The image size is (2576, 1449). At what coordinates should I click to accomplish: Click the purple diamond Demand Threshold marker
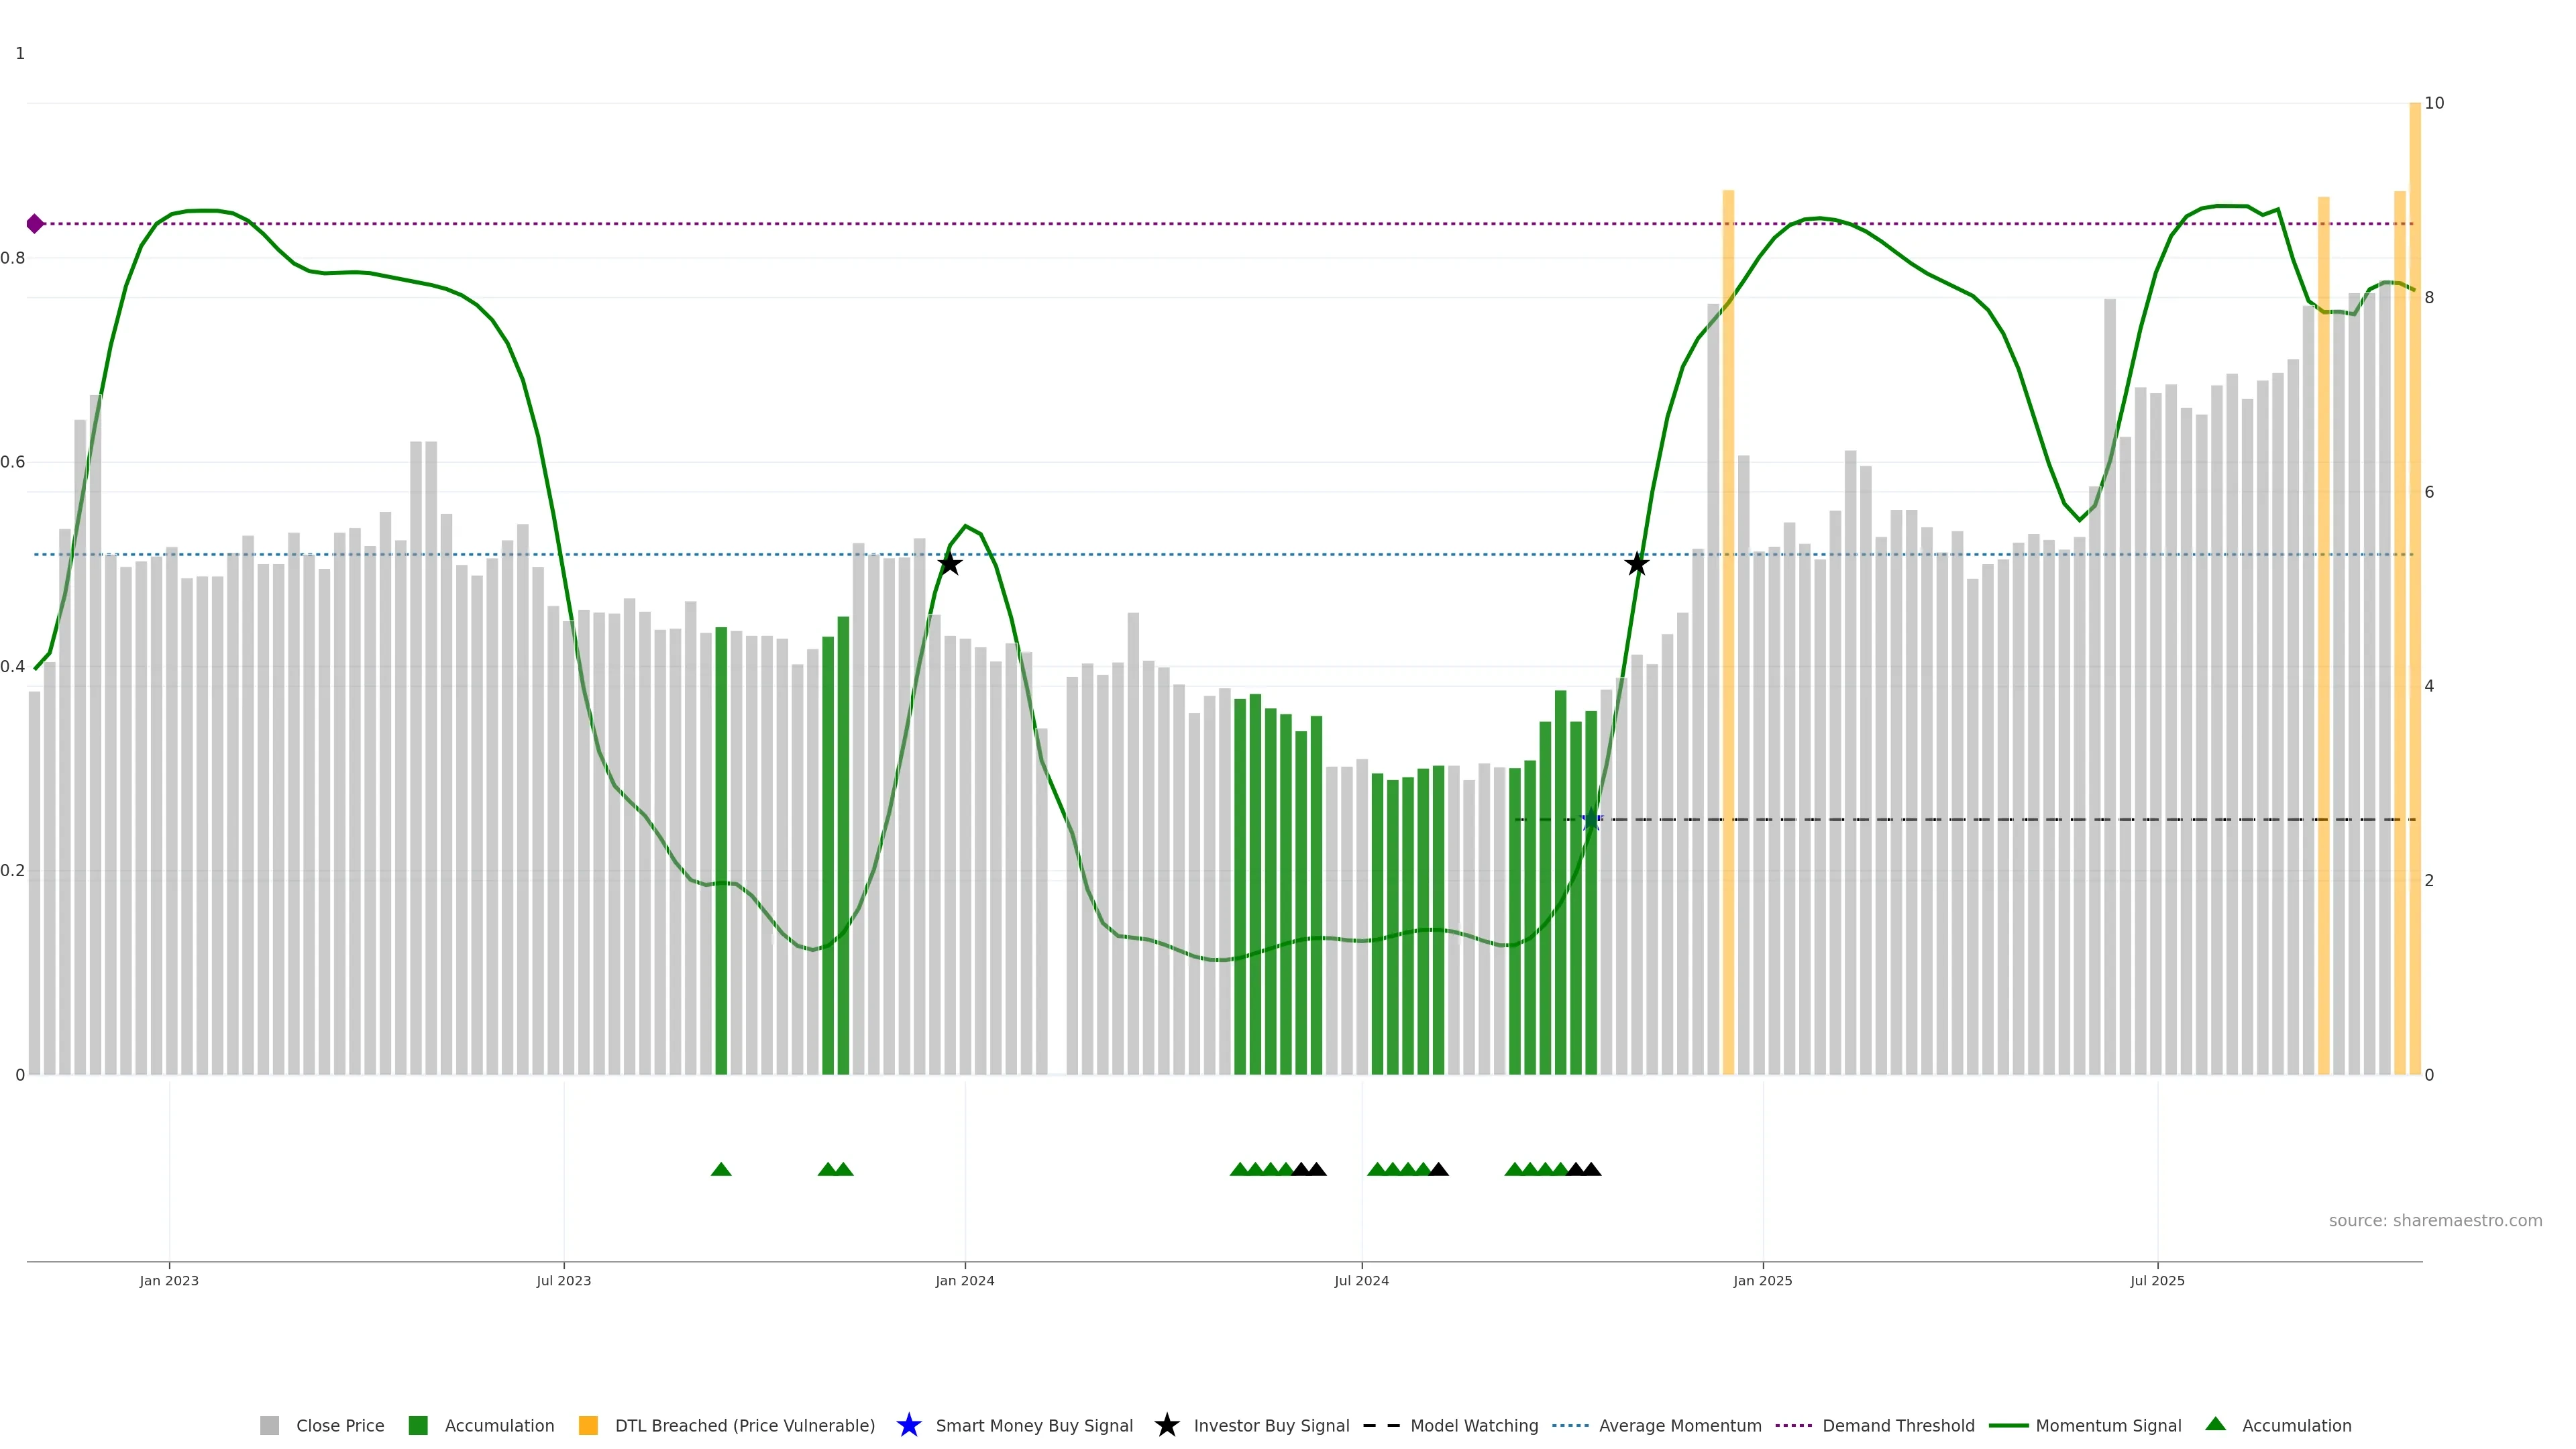[35, 224]
